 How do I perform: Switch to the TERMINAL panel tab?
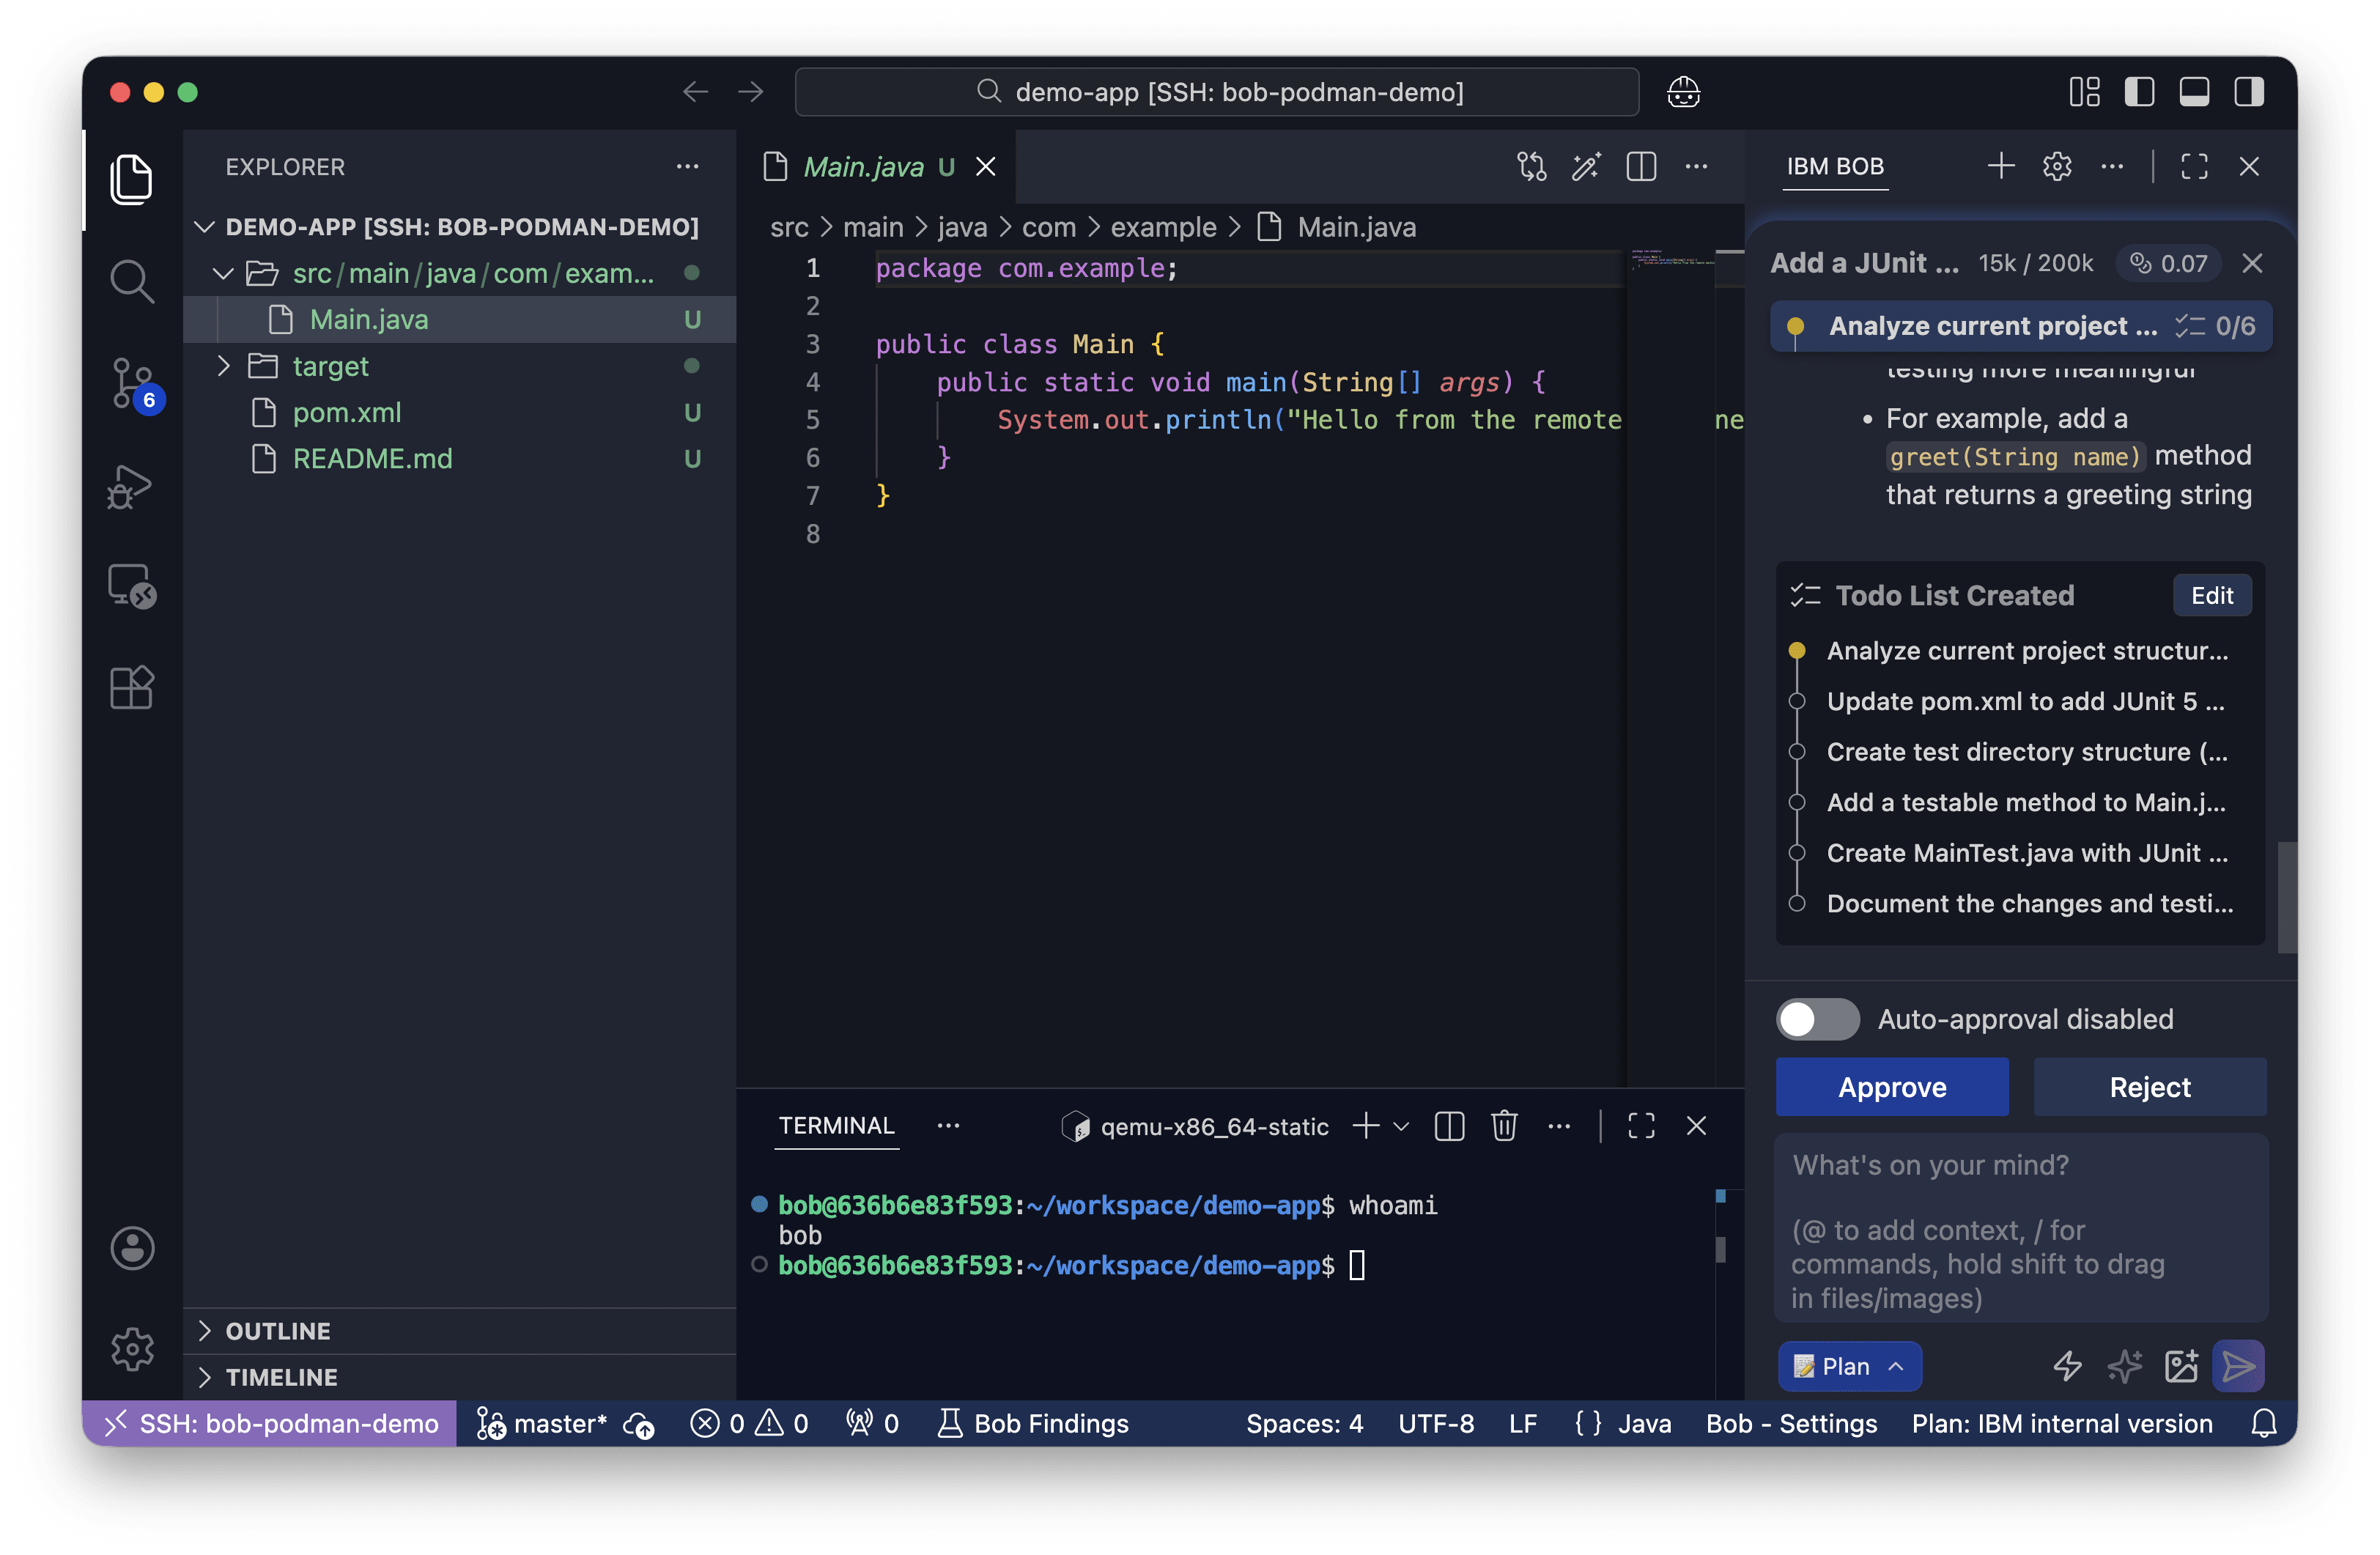(836, 1126)
